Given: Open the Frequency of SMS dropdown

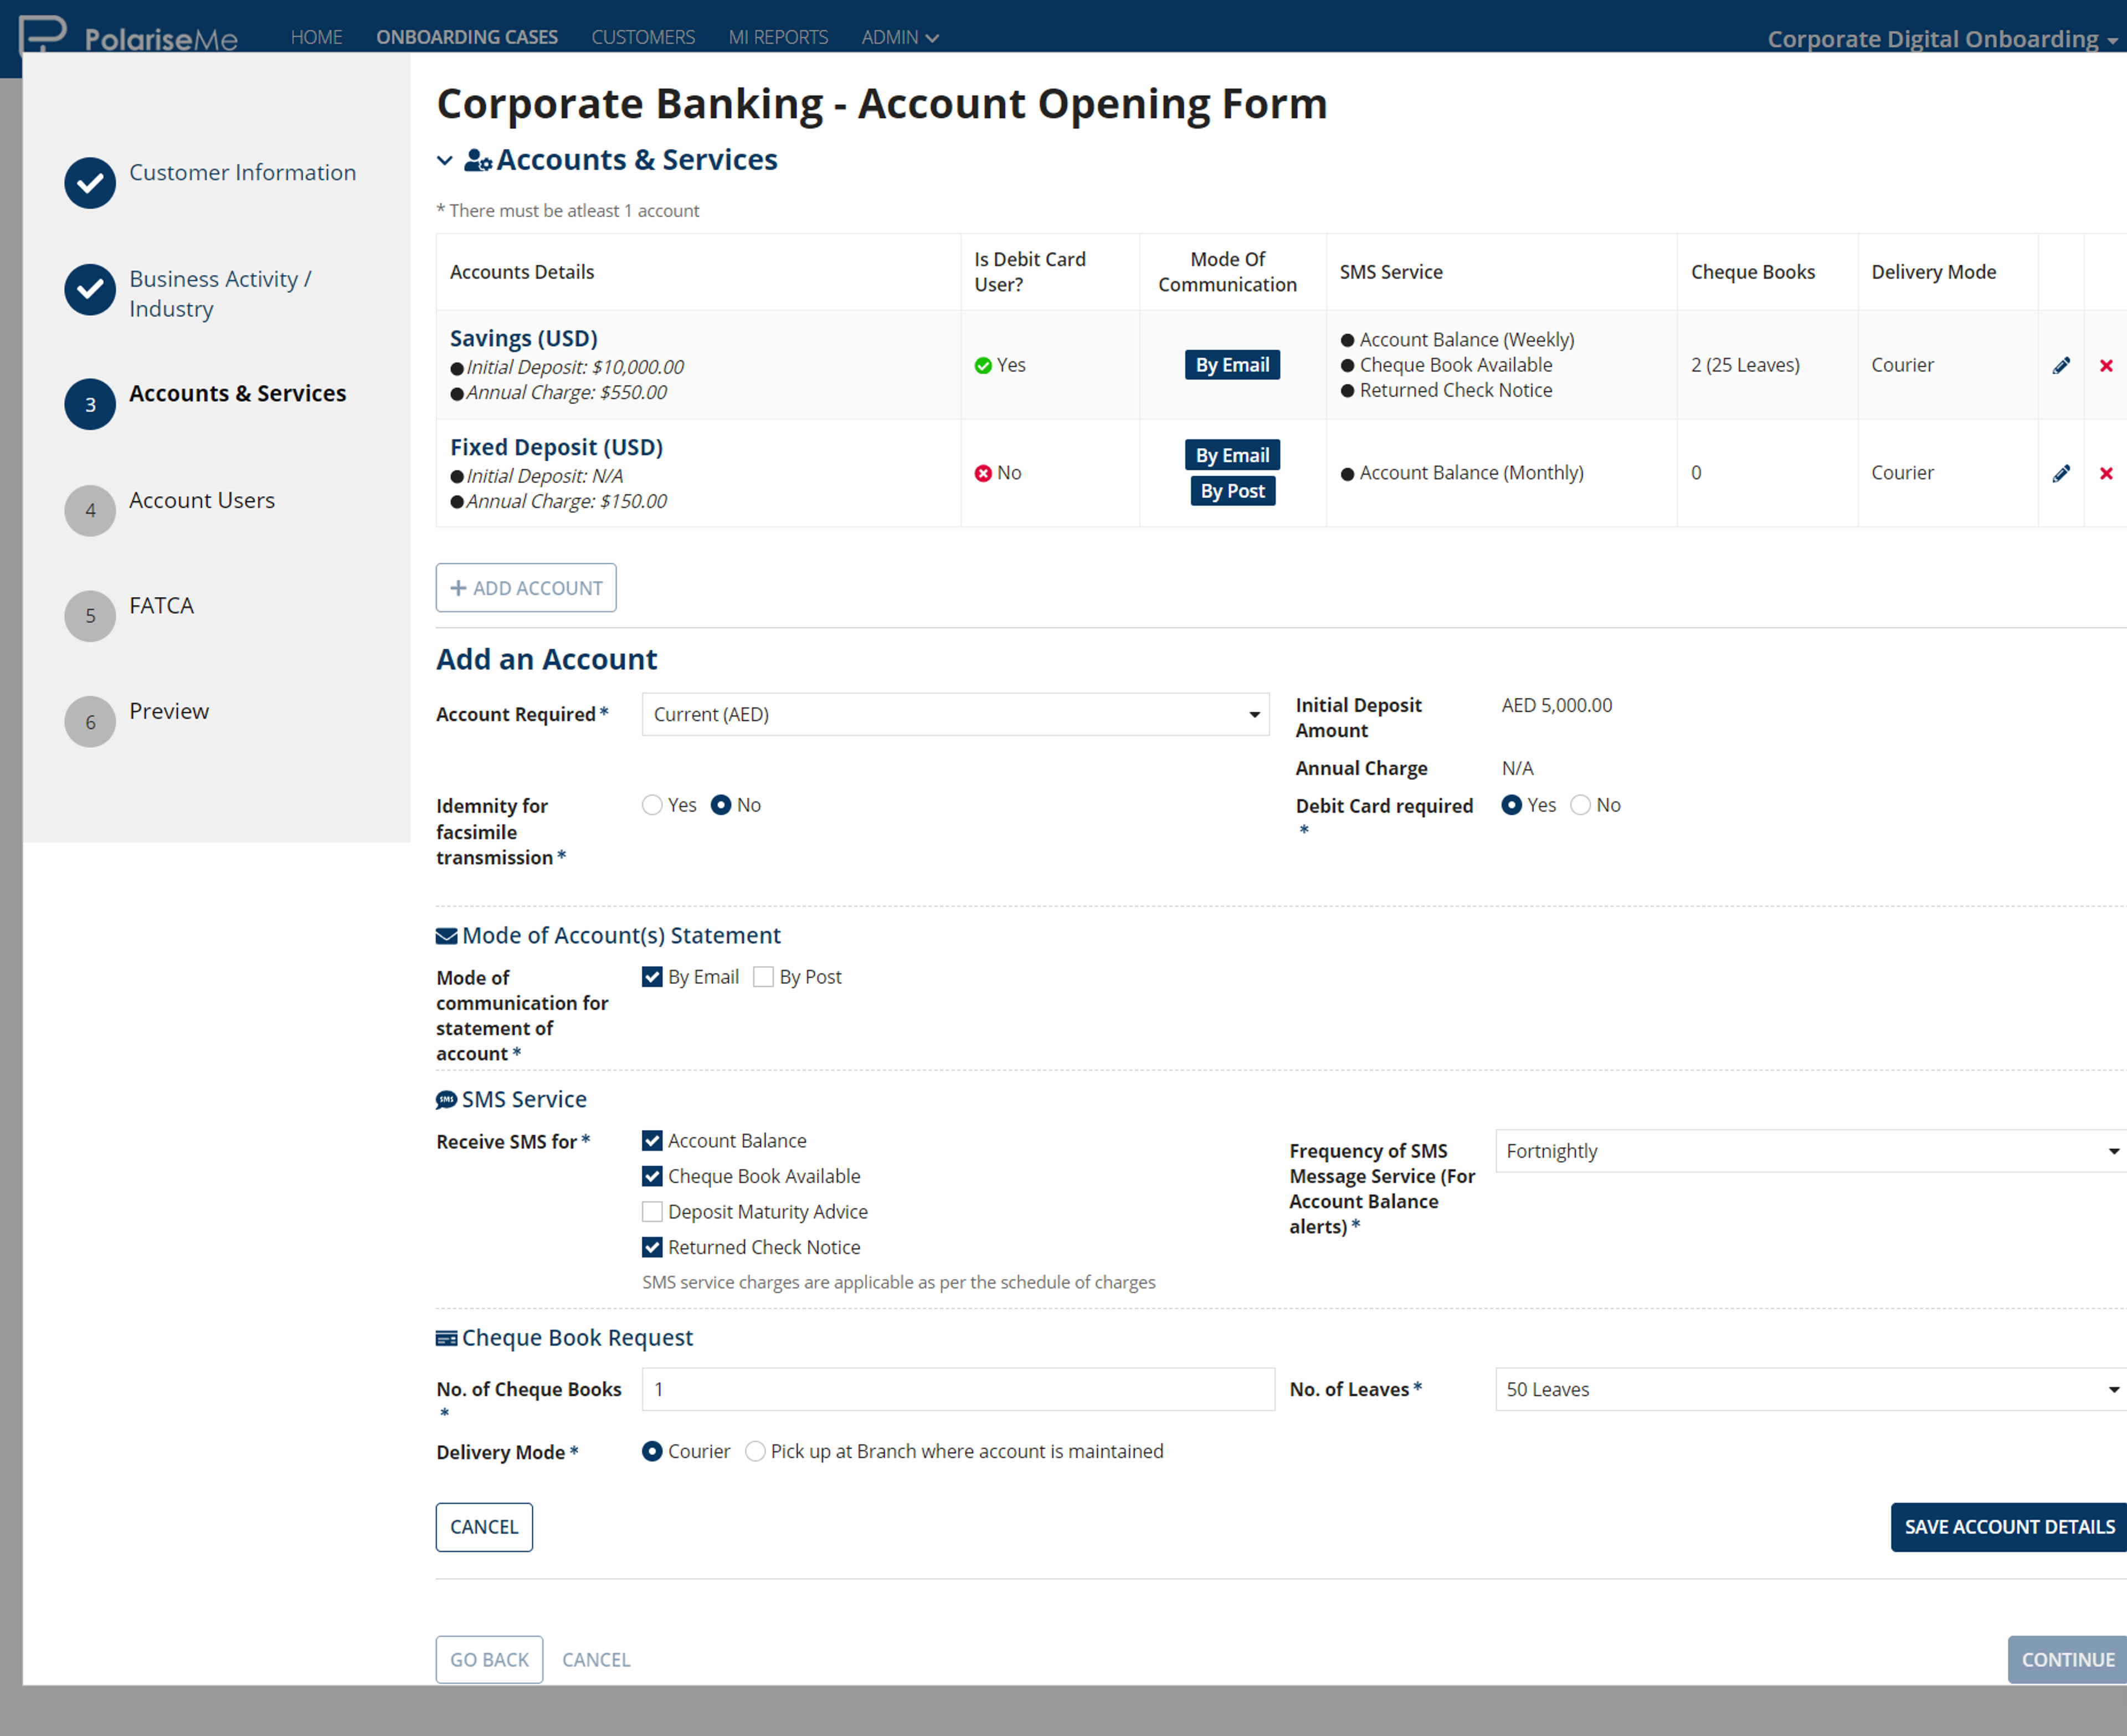Looking at the screenshot, I should point(1810,1151).
